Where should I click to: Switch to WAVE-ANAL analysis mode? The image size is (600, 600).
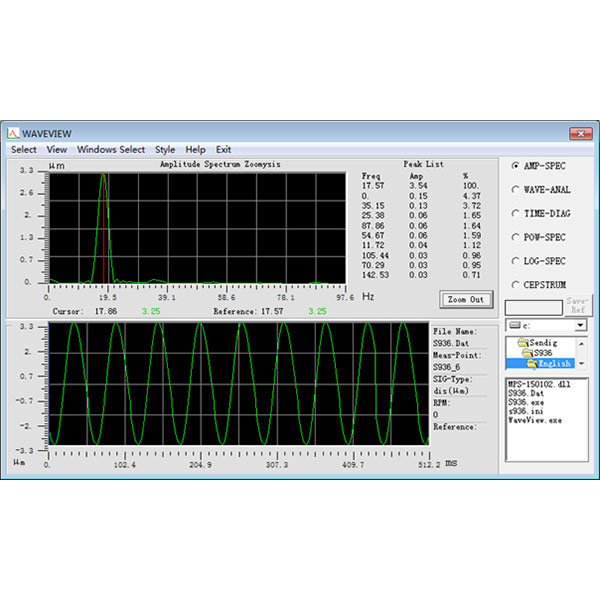tap(515, 189)
